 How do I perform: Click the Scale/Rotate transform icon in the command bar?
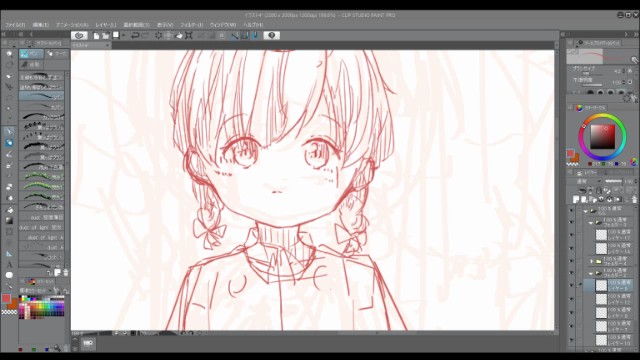click(x=189, y=36)
